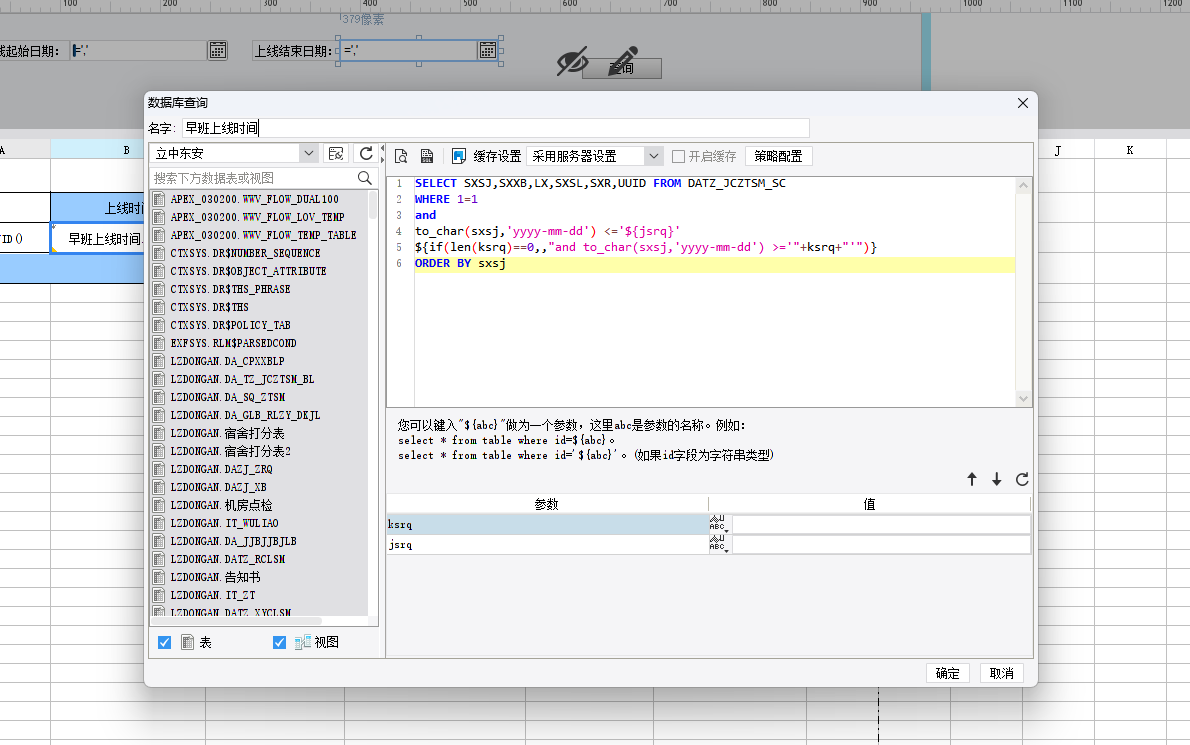Move parameter up with the up arrow
This screenshot has width=1190, height=745.
972,479
